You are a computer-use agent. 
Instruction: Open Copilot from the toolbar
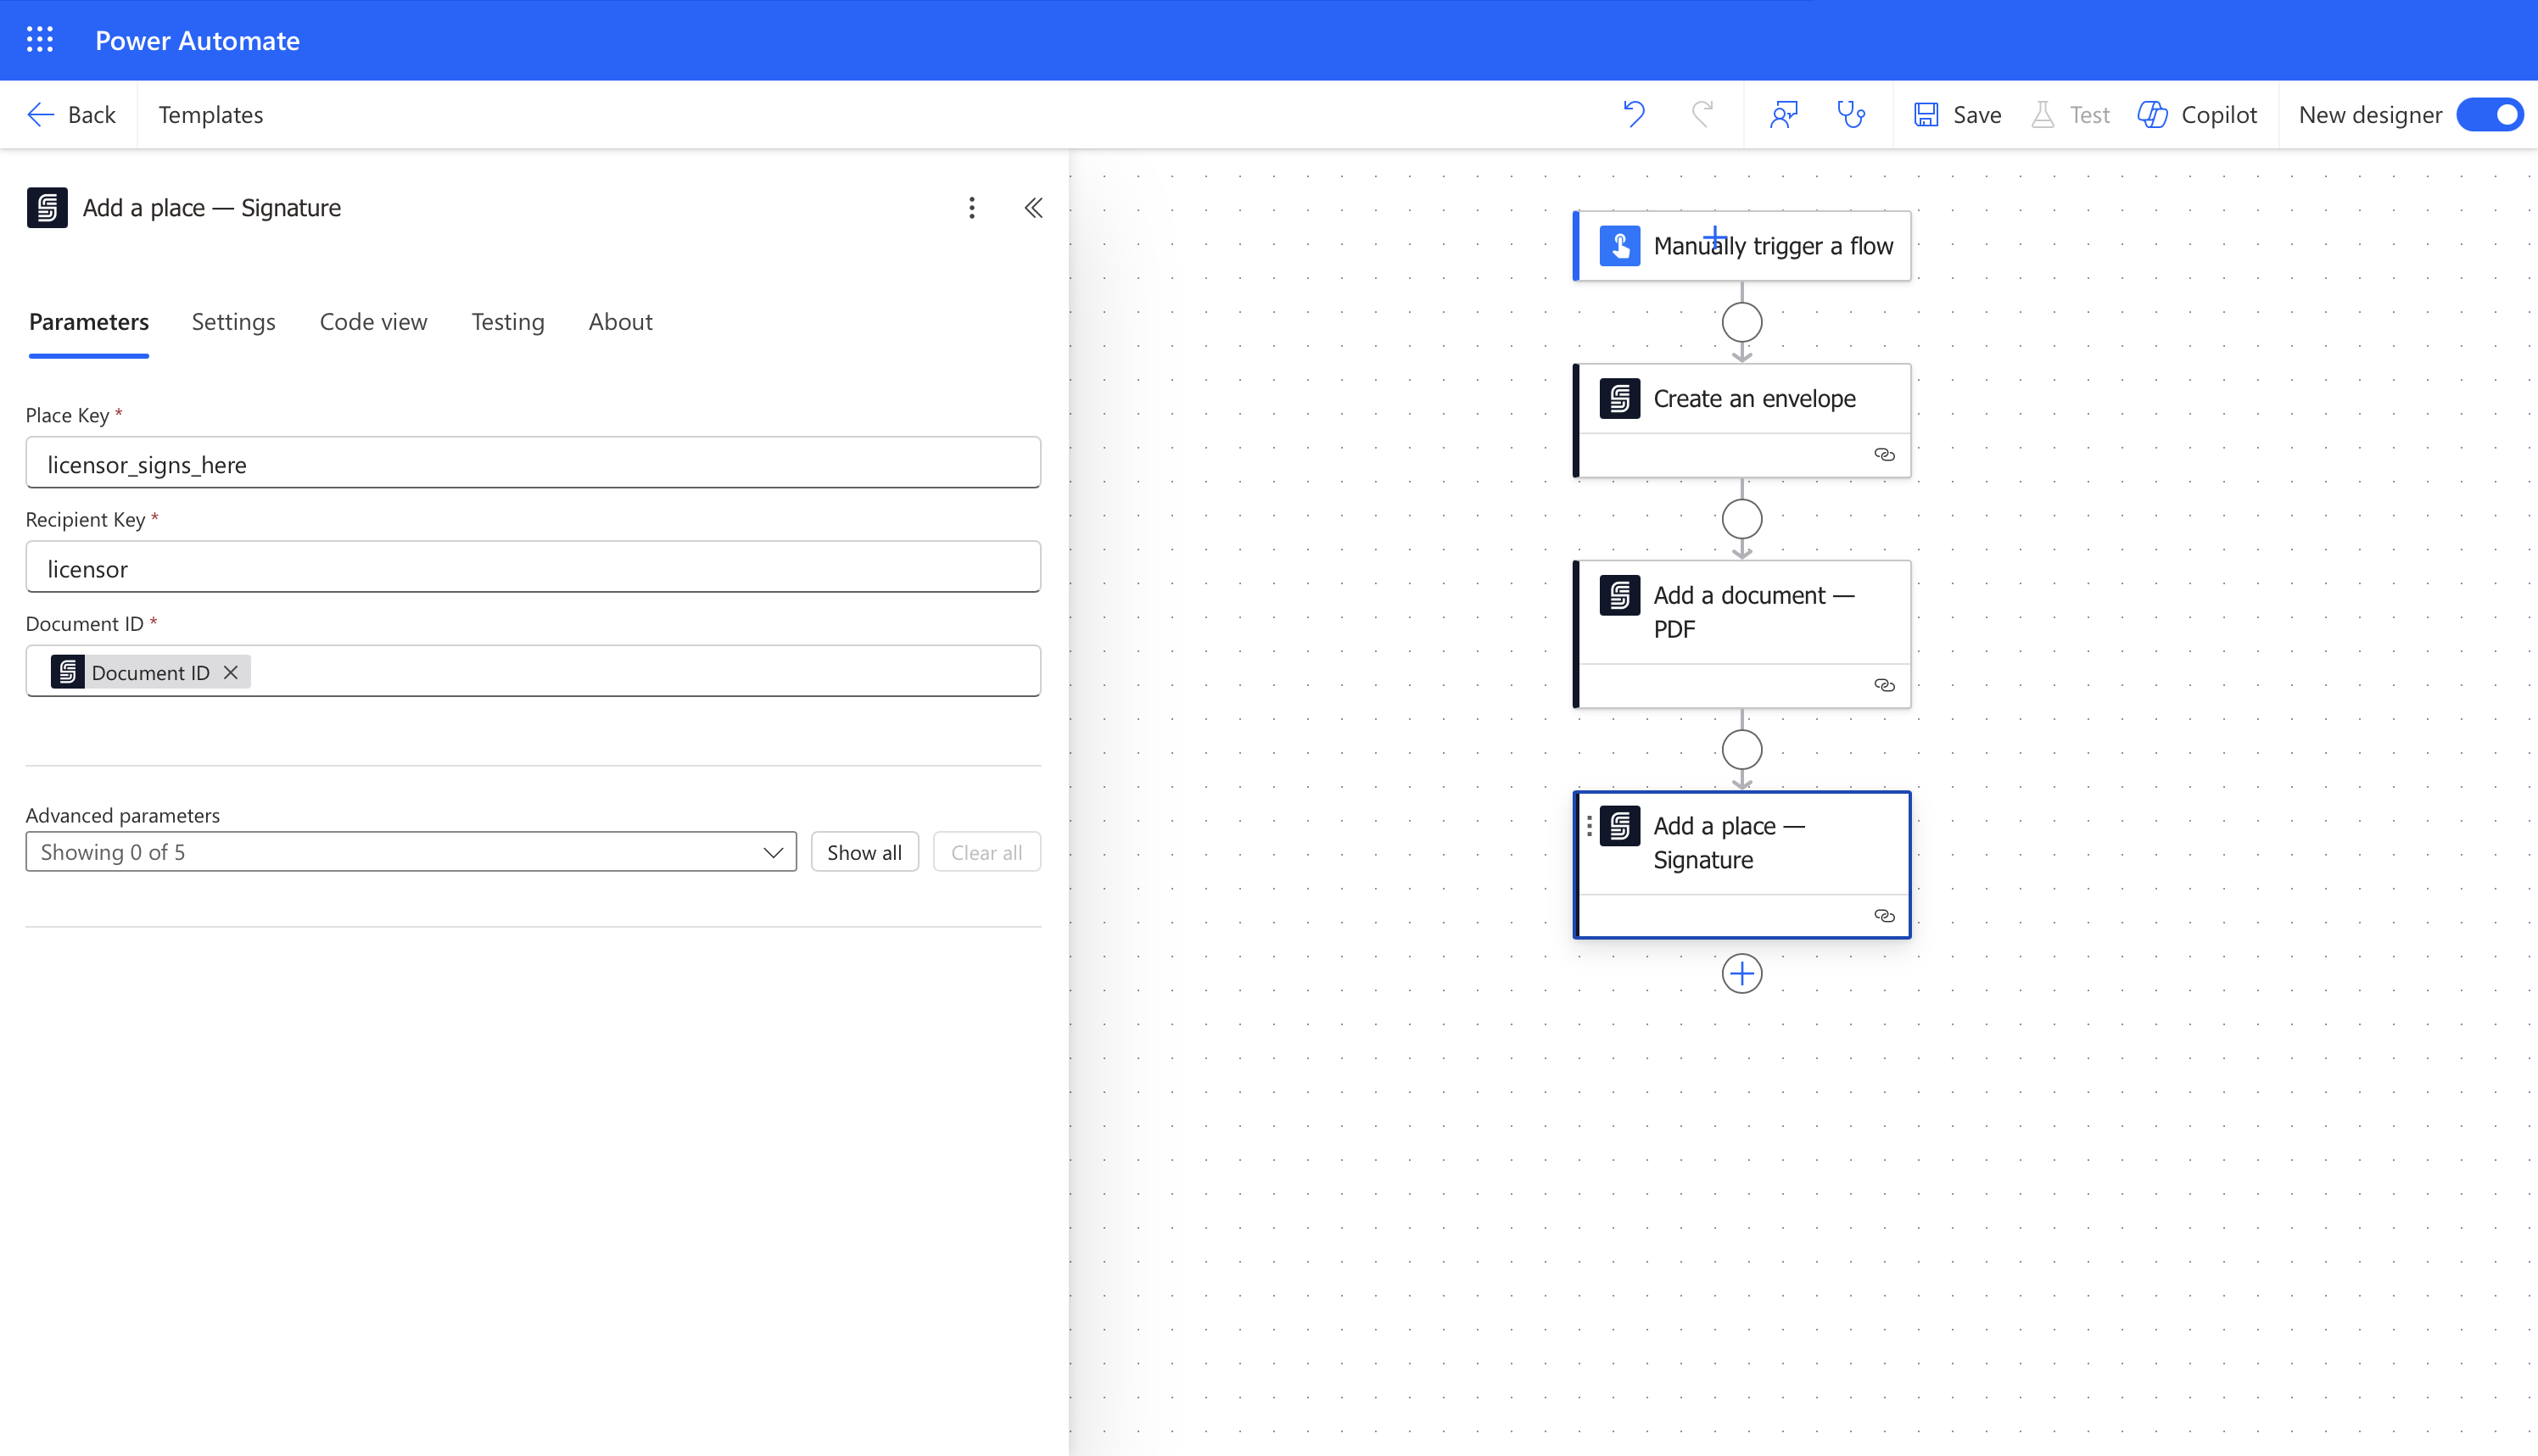2198,115
